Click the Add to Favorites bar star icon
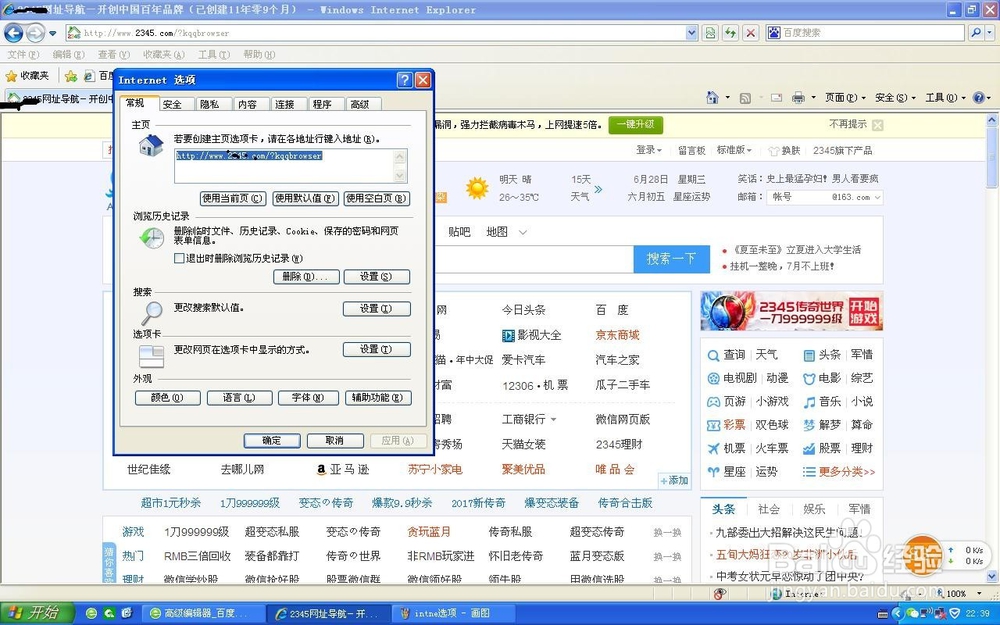 tap(71, 77)
